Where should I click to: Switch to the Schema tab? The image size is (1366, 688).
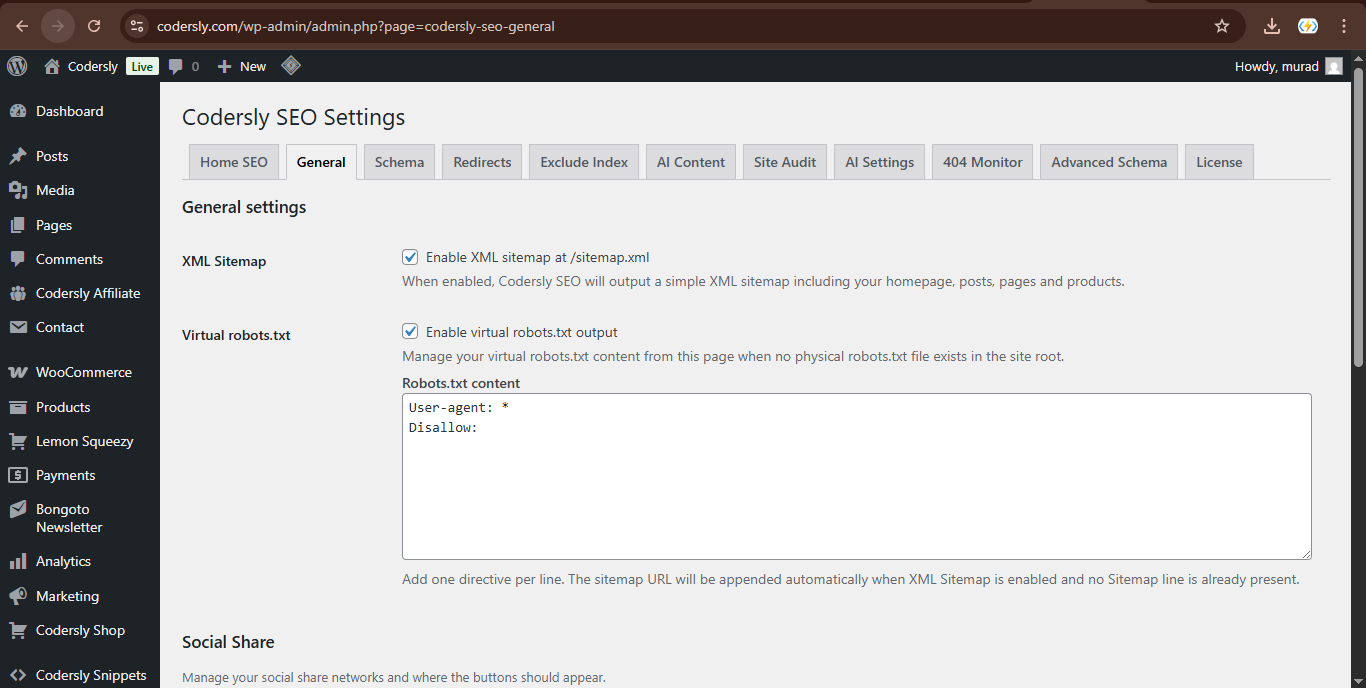click(399, 161)
